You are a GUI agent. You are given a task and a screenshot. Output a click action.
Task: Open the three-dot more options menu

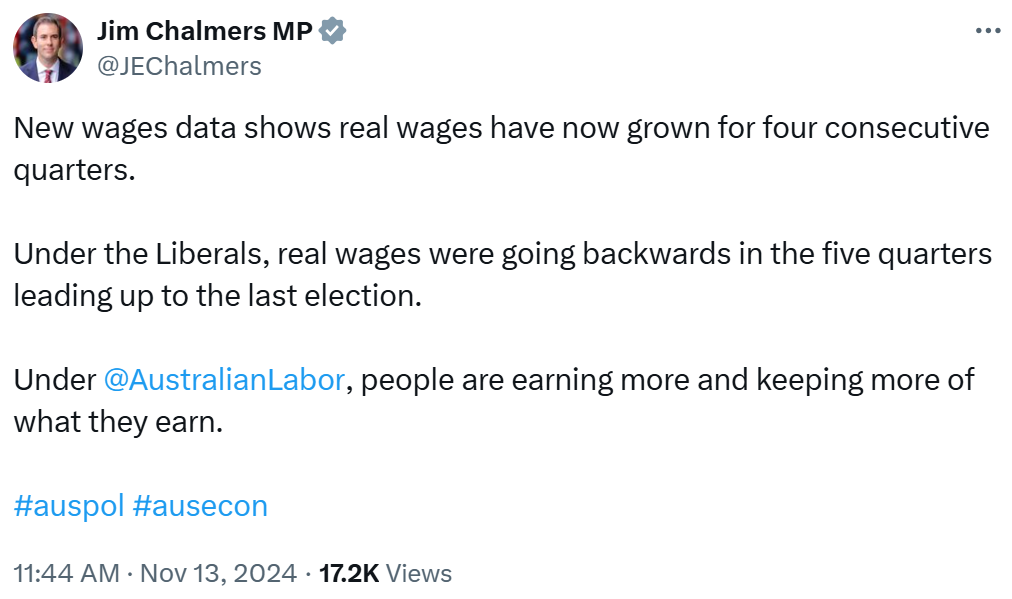pyautogui.click(x=987, y=31)
